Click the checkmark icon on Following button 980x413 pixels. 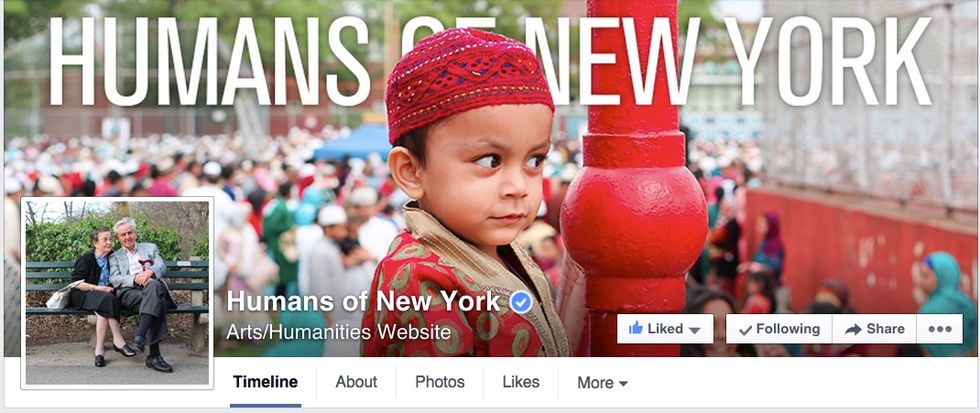click(x=745, y=330)
